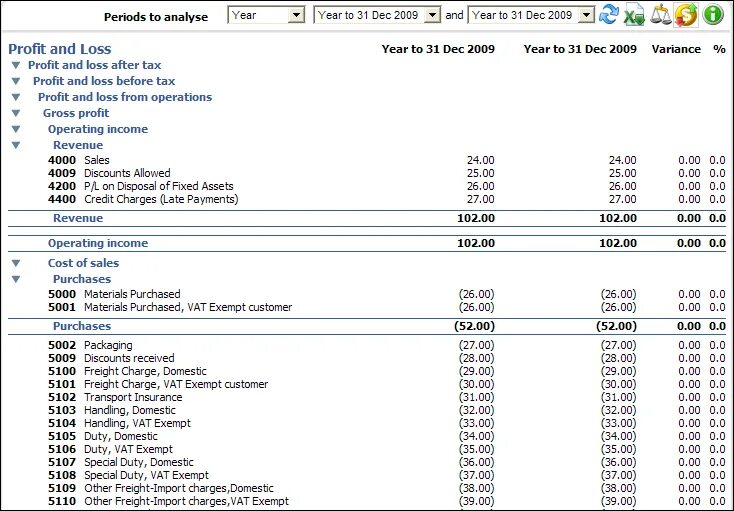Screen dimensions: 734x511
Task: Click the second-period Operating income total 102.00
Action: coord(618,243)
